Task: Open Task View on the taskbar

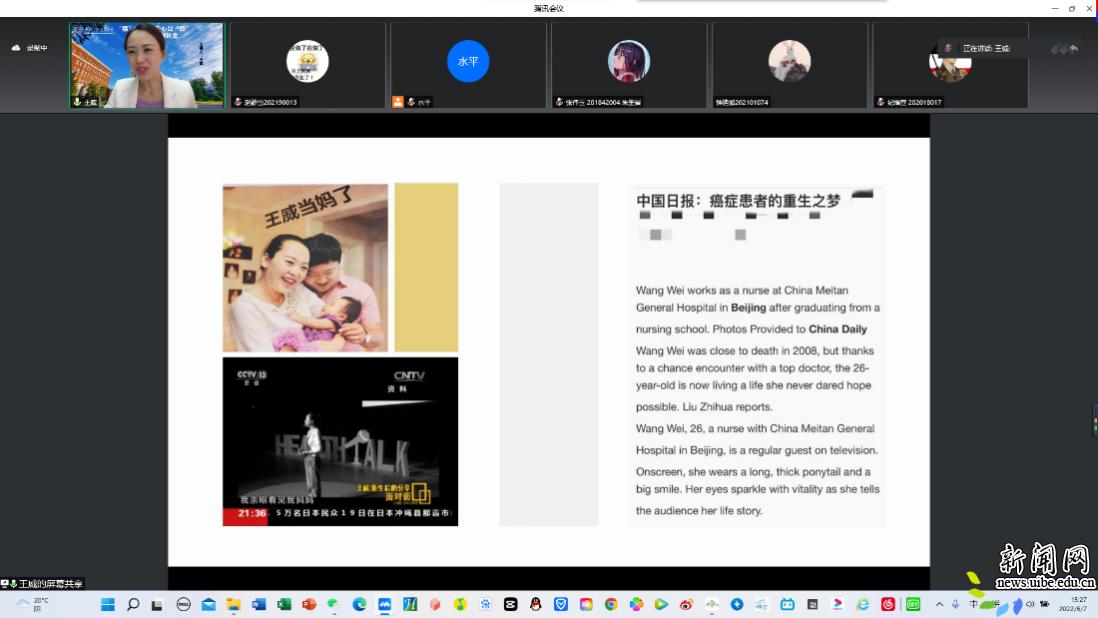Action: pos(157,605)
